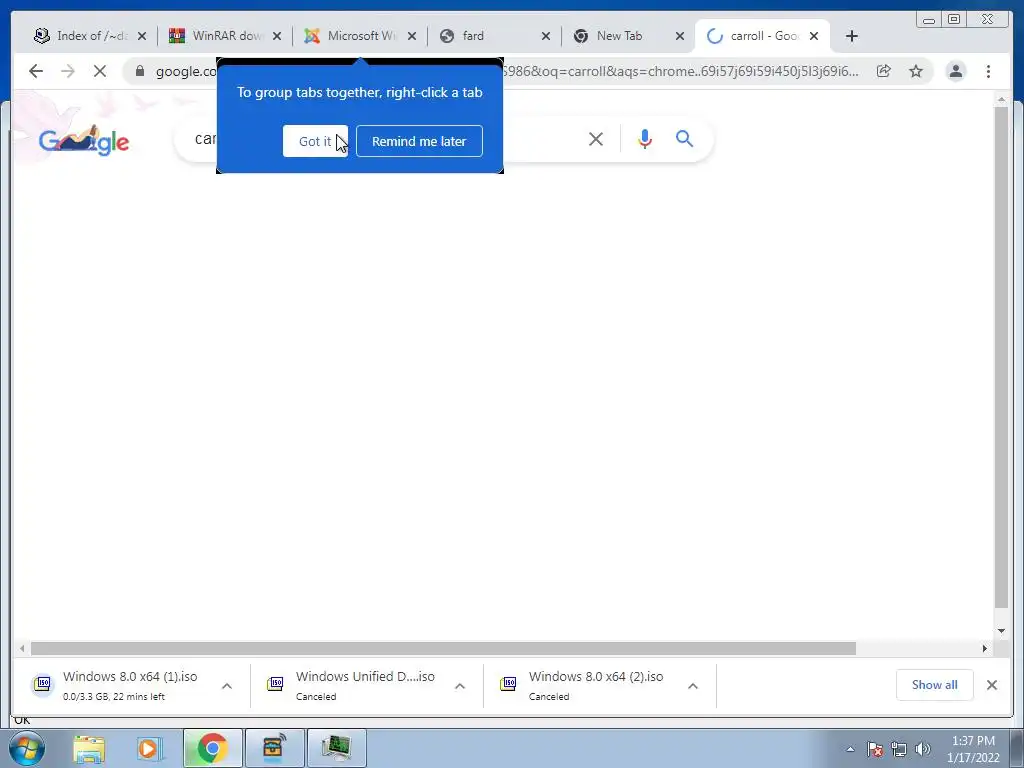Switch to WinRAR download tab

225,36
